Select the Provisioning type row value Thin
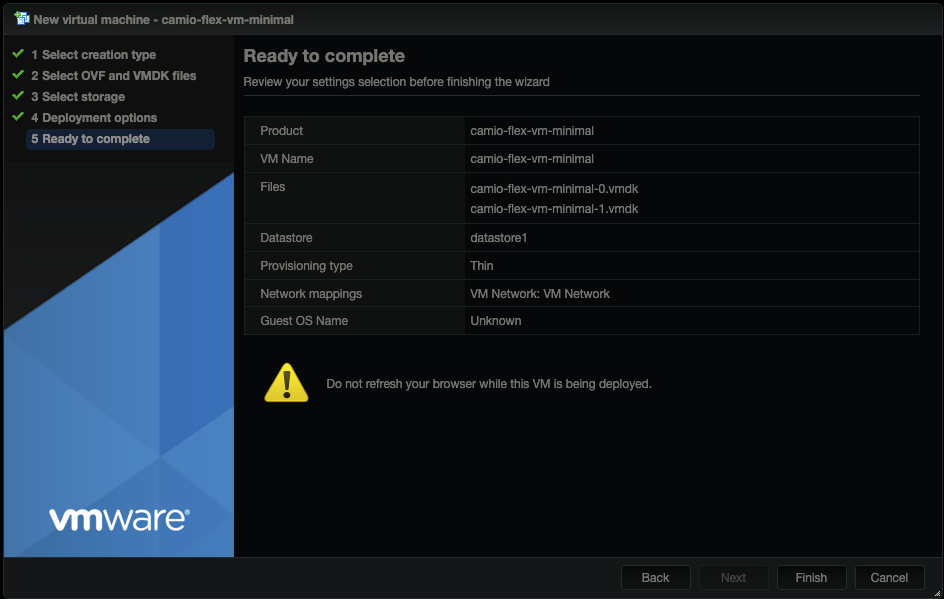 pyautogui.click(x=482, y=266)
